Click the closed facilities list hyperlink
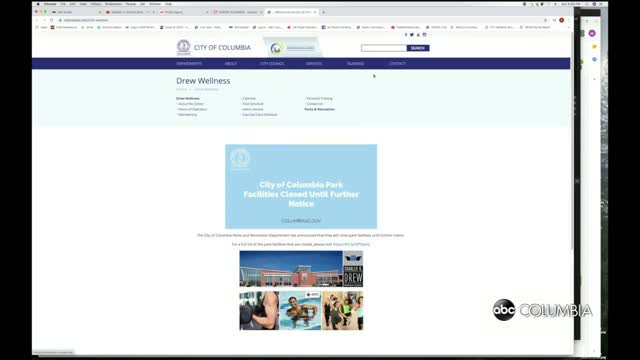The image size is (640, 360). [351, 244]
